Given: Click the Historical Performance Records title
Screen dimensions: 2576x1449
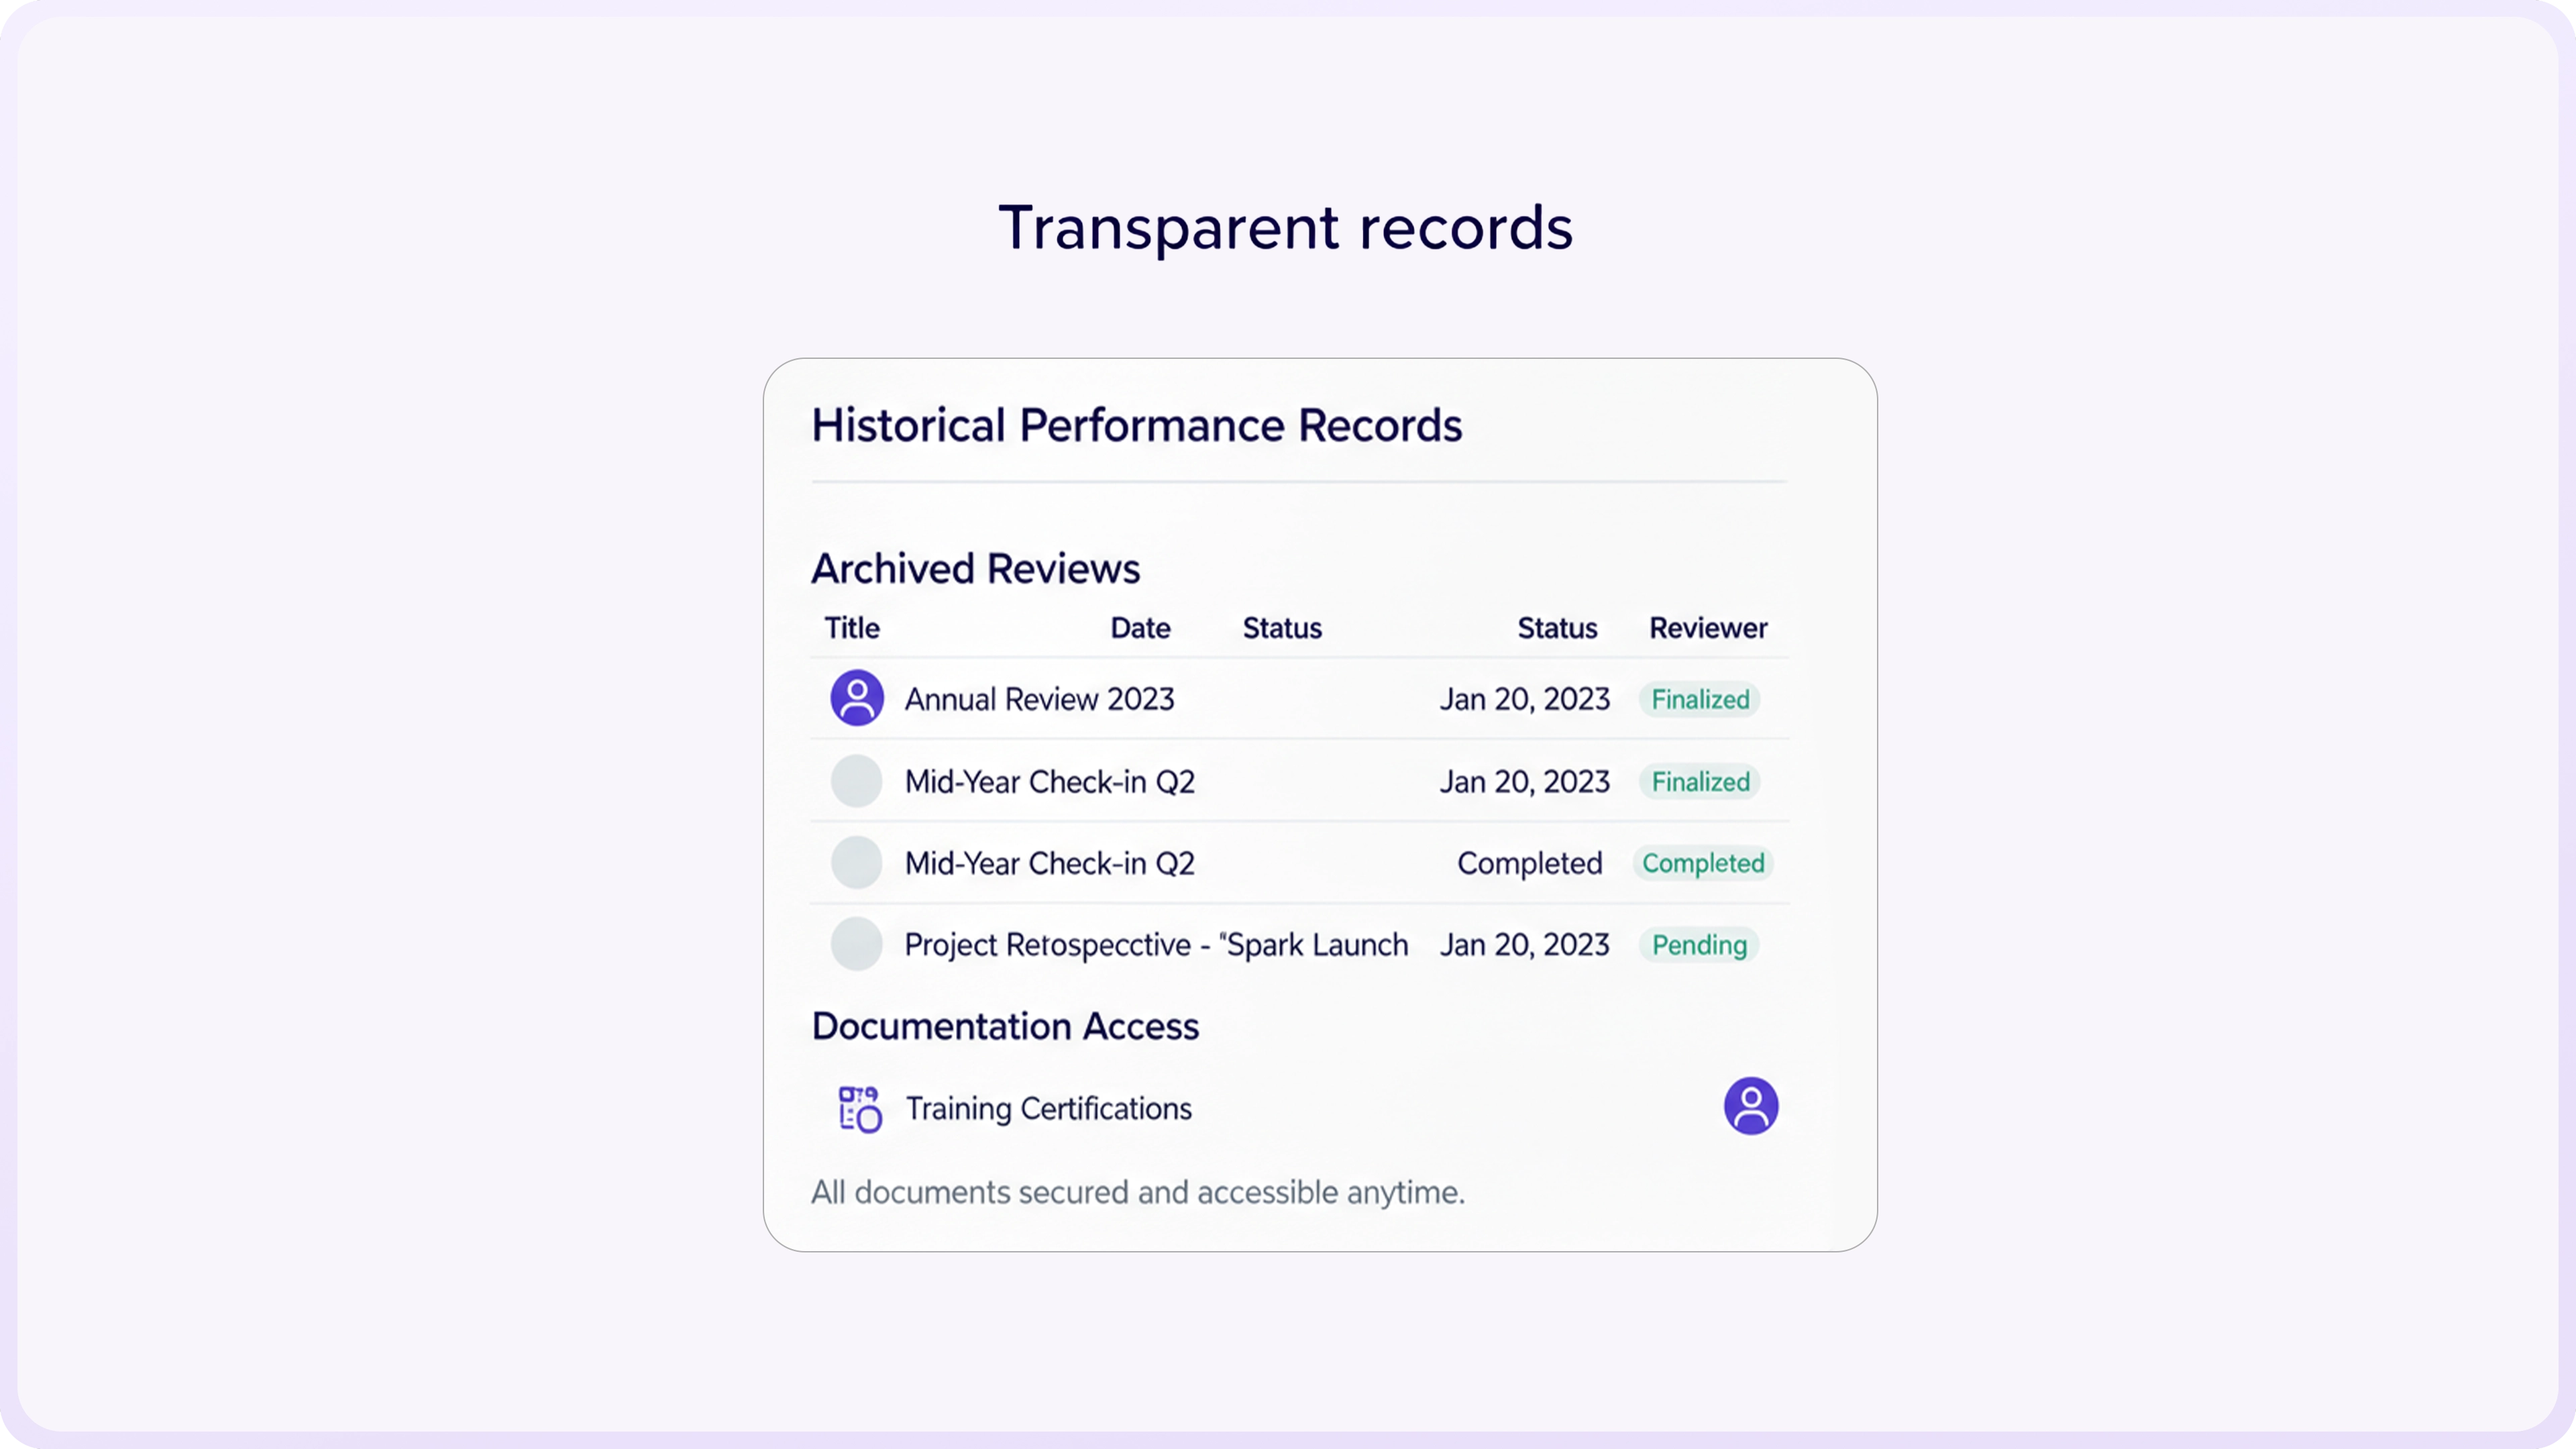Looking at the screenshot, I should [x=1136, y=425].
